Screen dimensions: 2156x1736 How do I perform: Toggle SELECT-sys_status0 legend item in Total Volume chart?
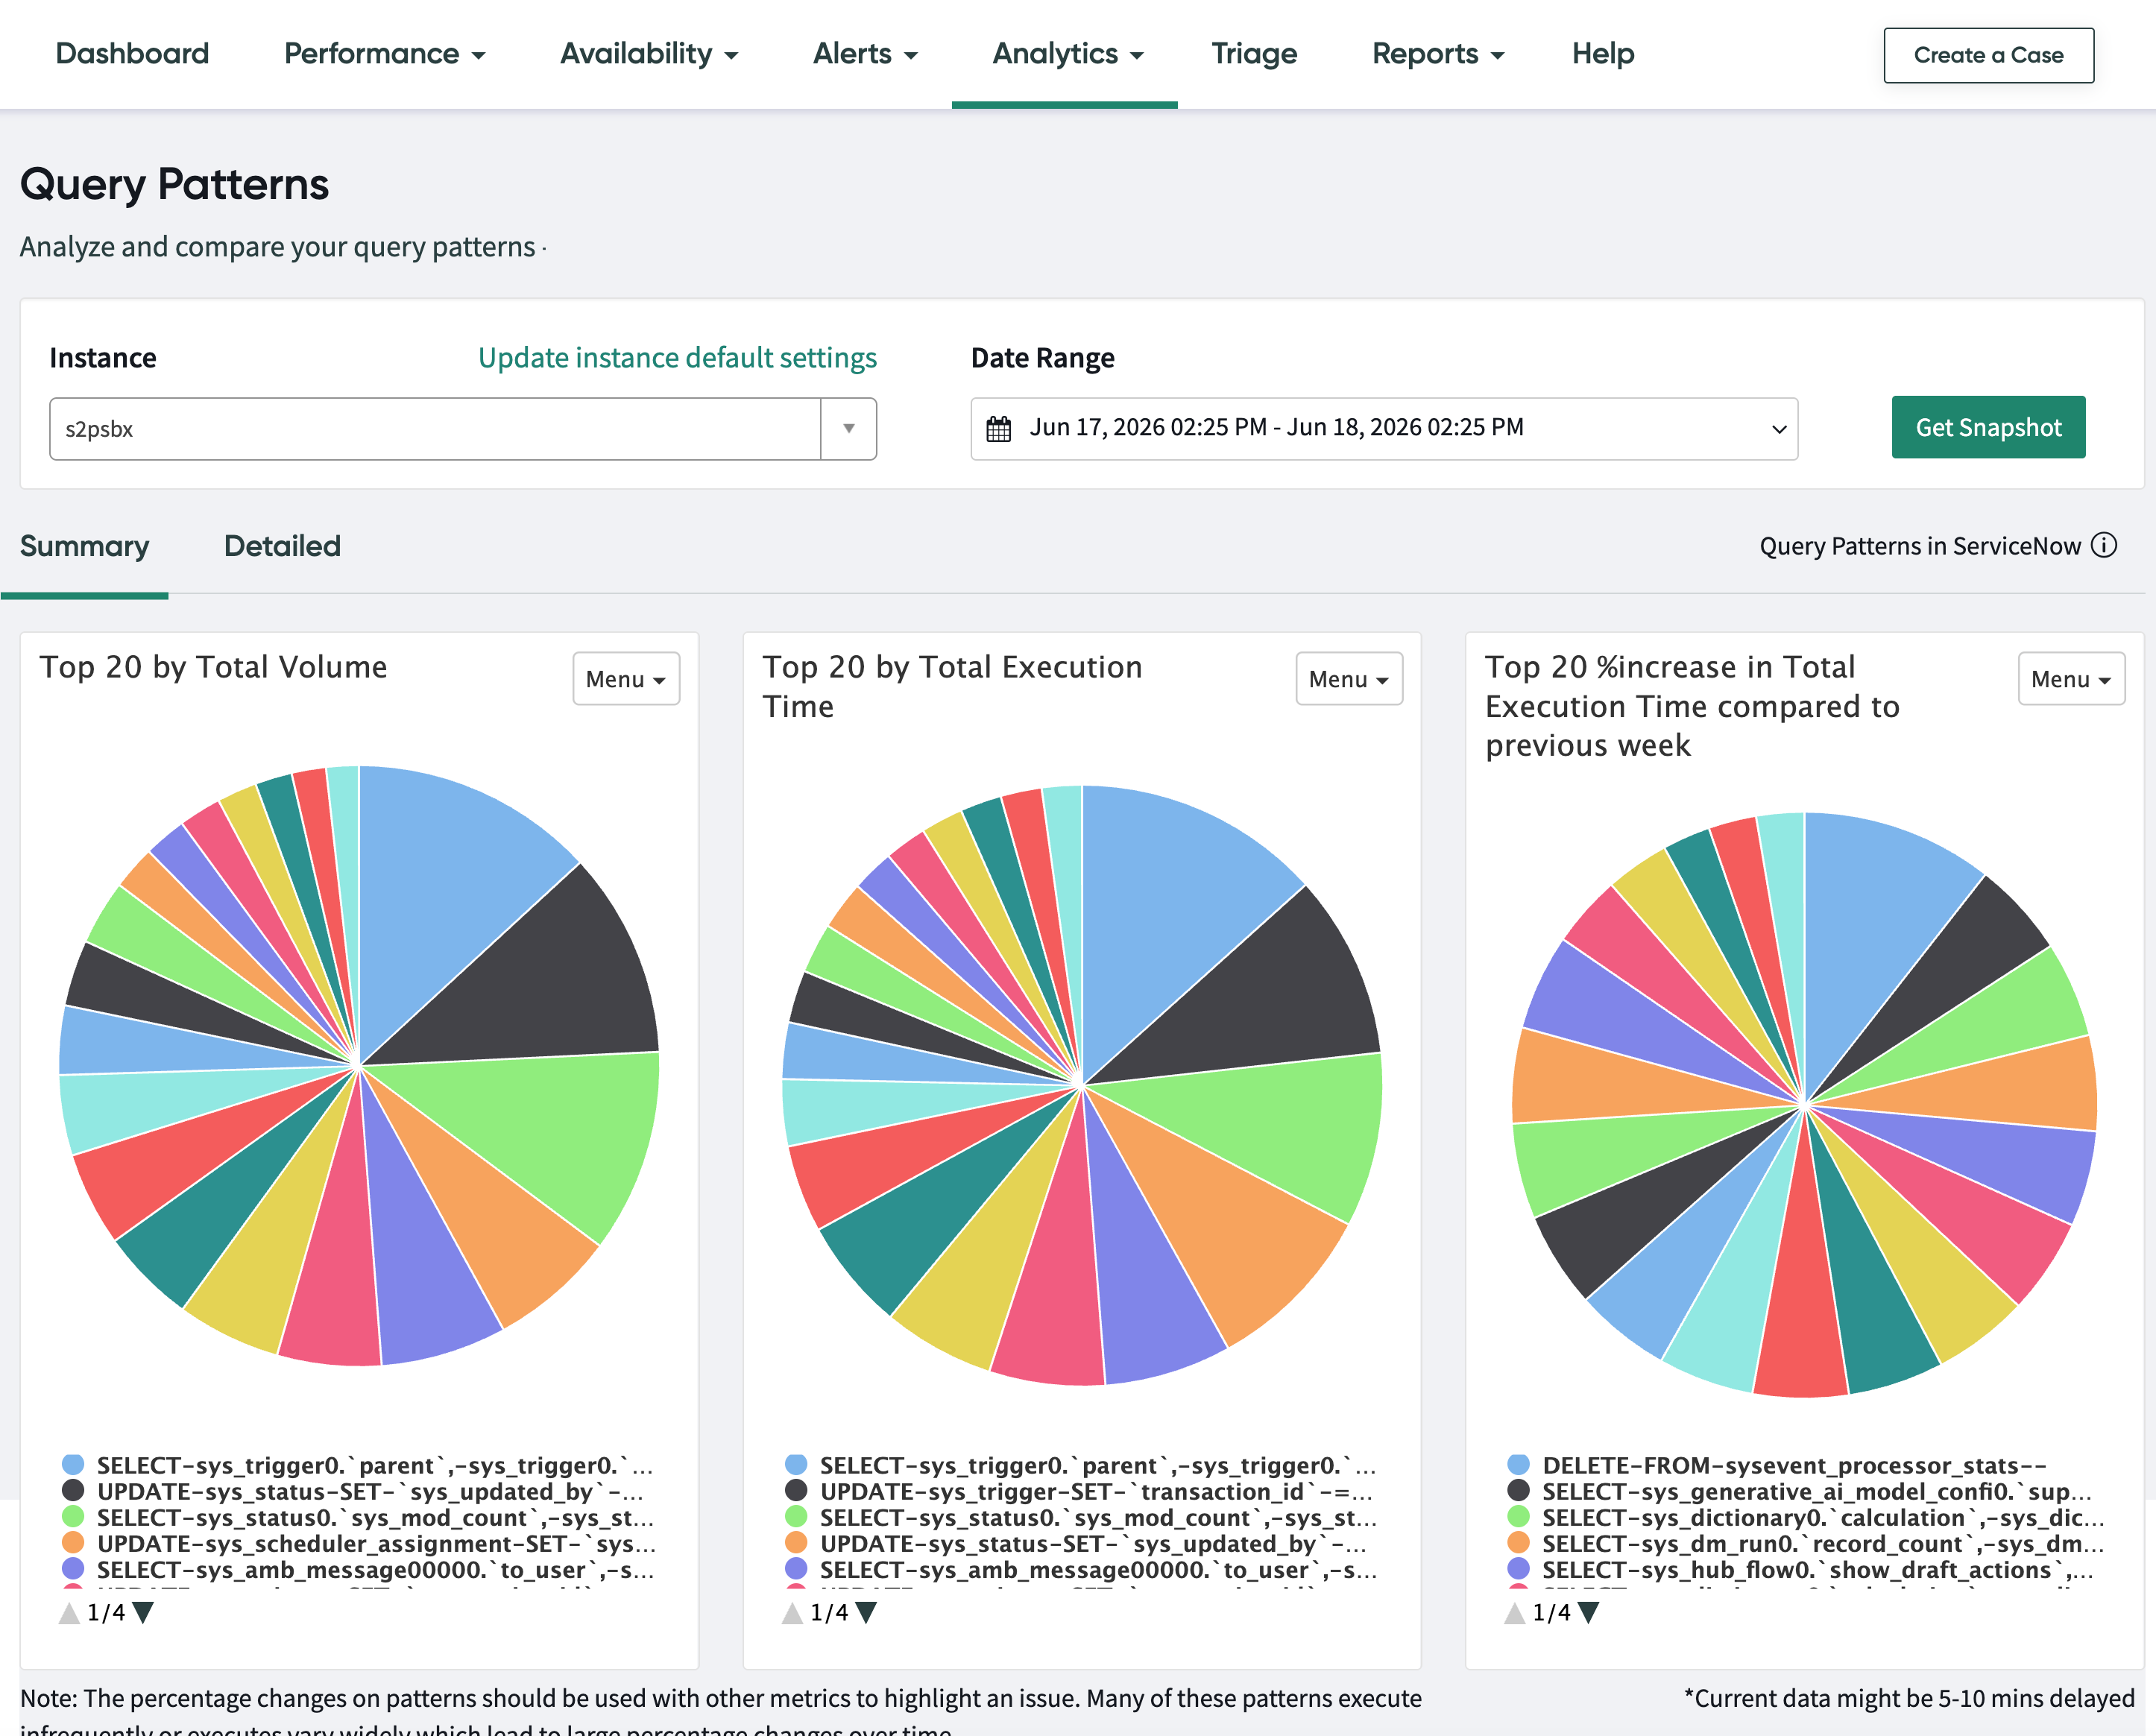click(358, 1518)
